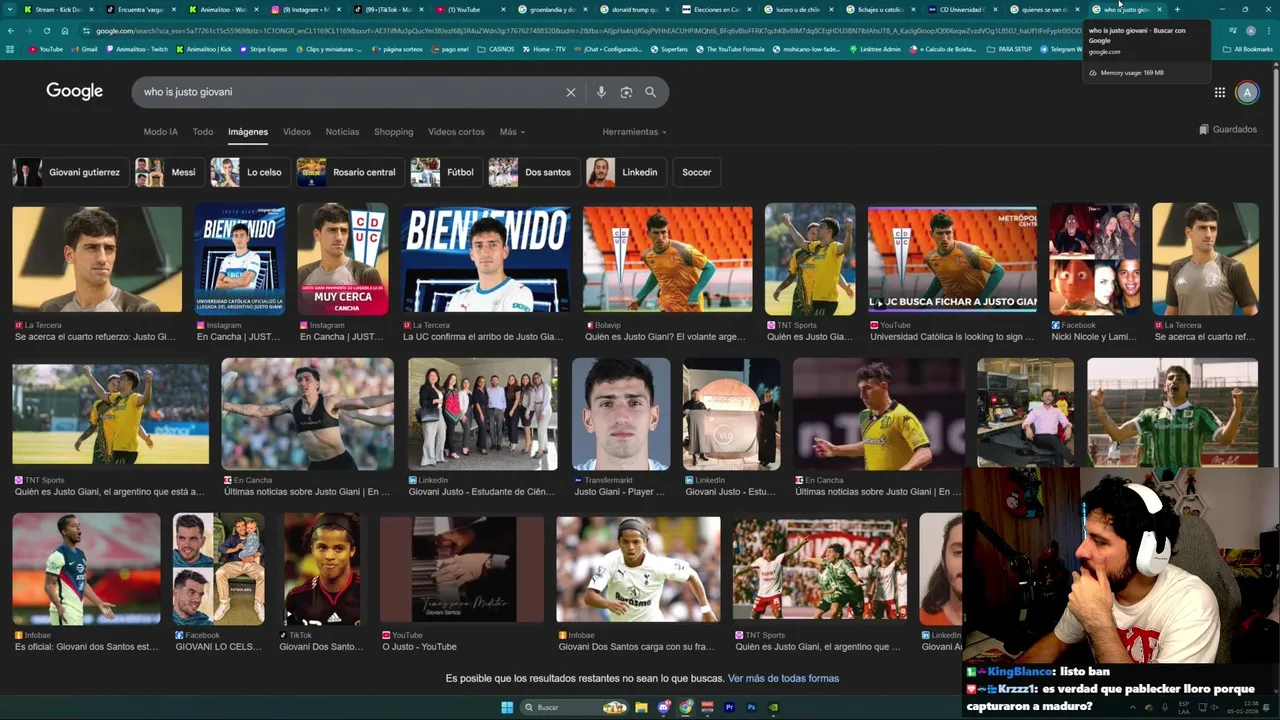Switch to Stream - Kick browser tab
This screenshot has width=1280, height=720.
click(57, 9)
